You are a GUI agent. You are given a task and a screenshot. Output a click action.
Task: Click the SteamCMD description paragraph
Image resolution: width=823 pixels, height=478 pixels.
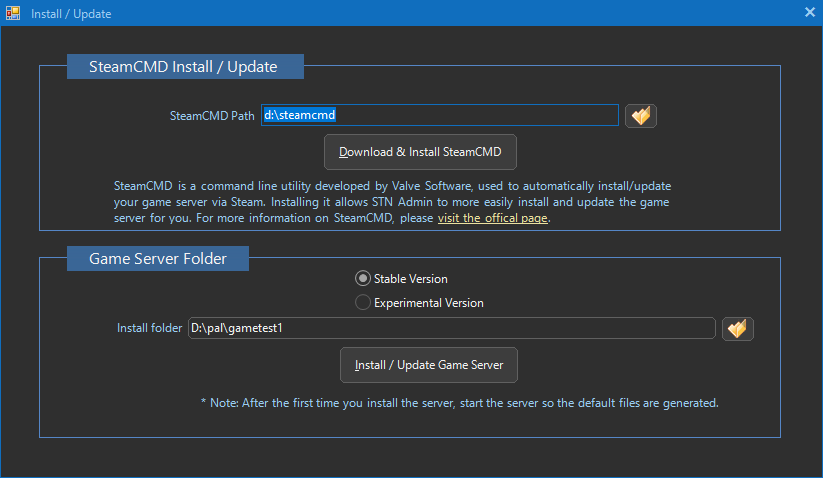click(x=392, y=202)
